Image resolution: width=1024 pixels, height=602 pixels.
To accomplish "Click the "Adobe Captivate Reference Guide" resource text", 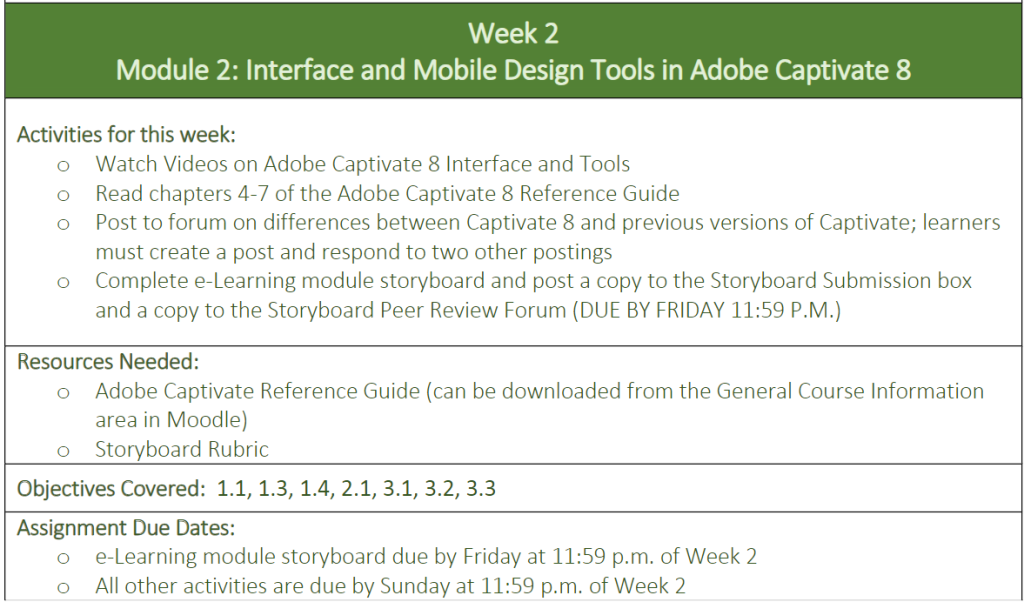I will point(258,391).
